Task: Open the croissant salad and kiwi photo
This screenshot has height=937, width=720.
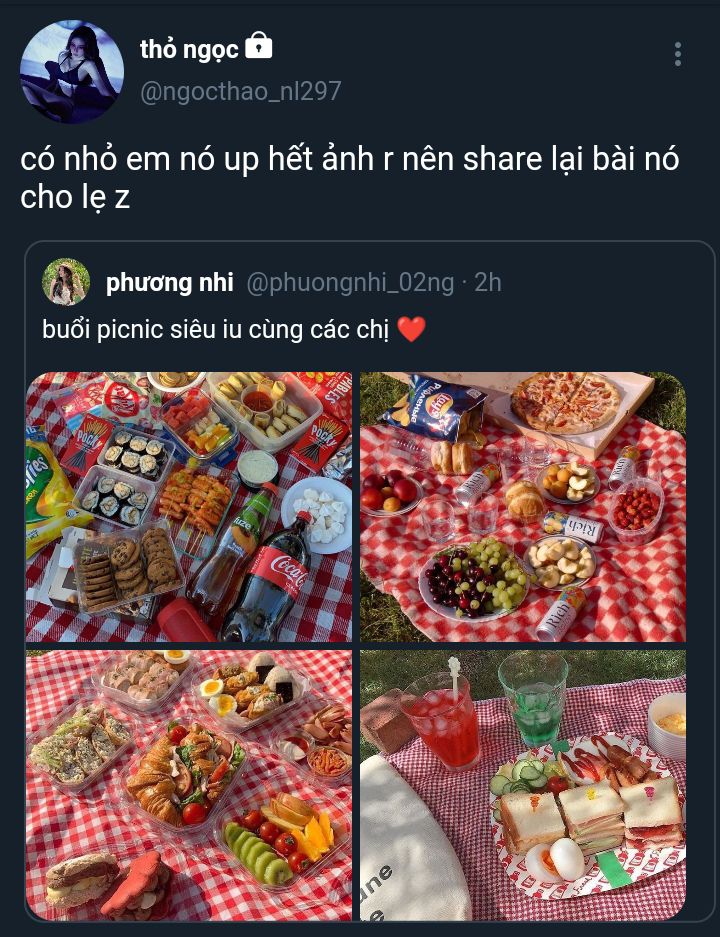Action: 189,785
